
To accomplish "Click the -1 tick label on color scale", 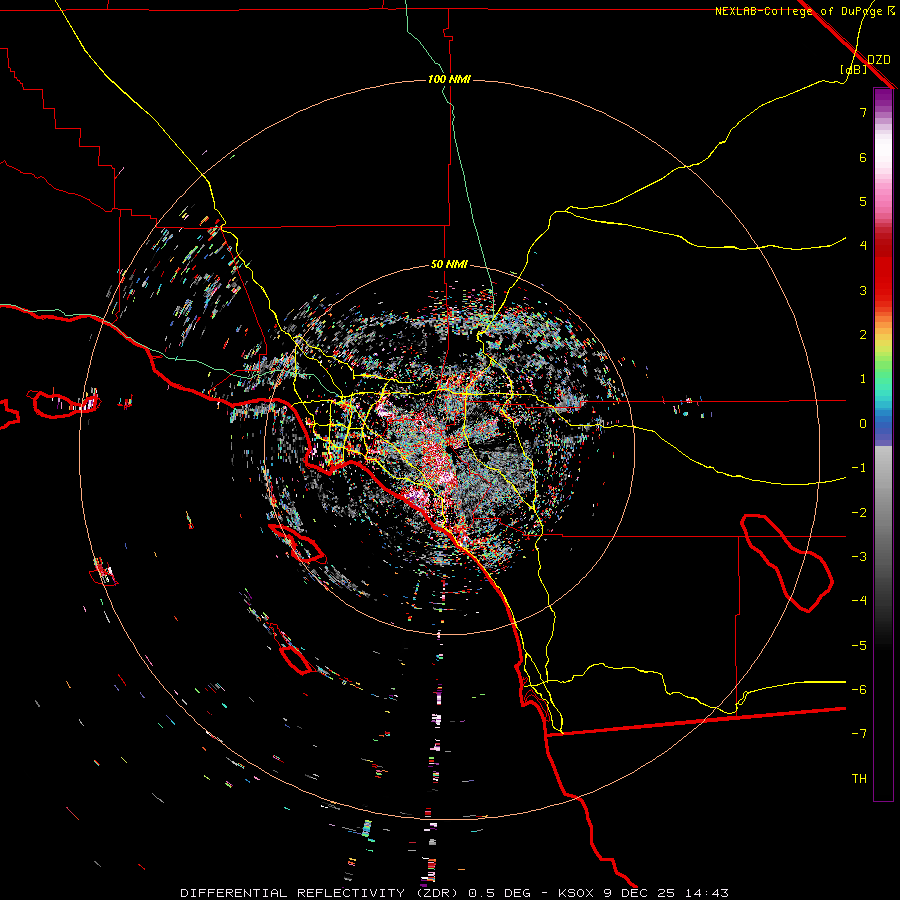I will [859, 468].
